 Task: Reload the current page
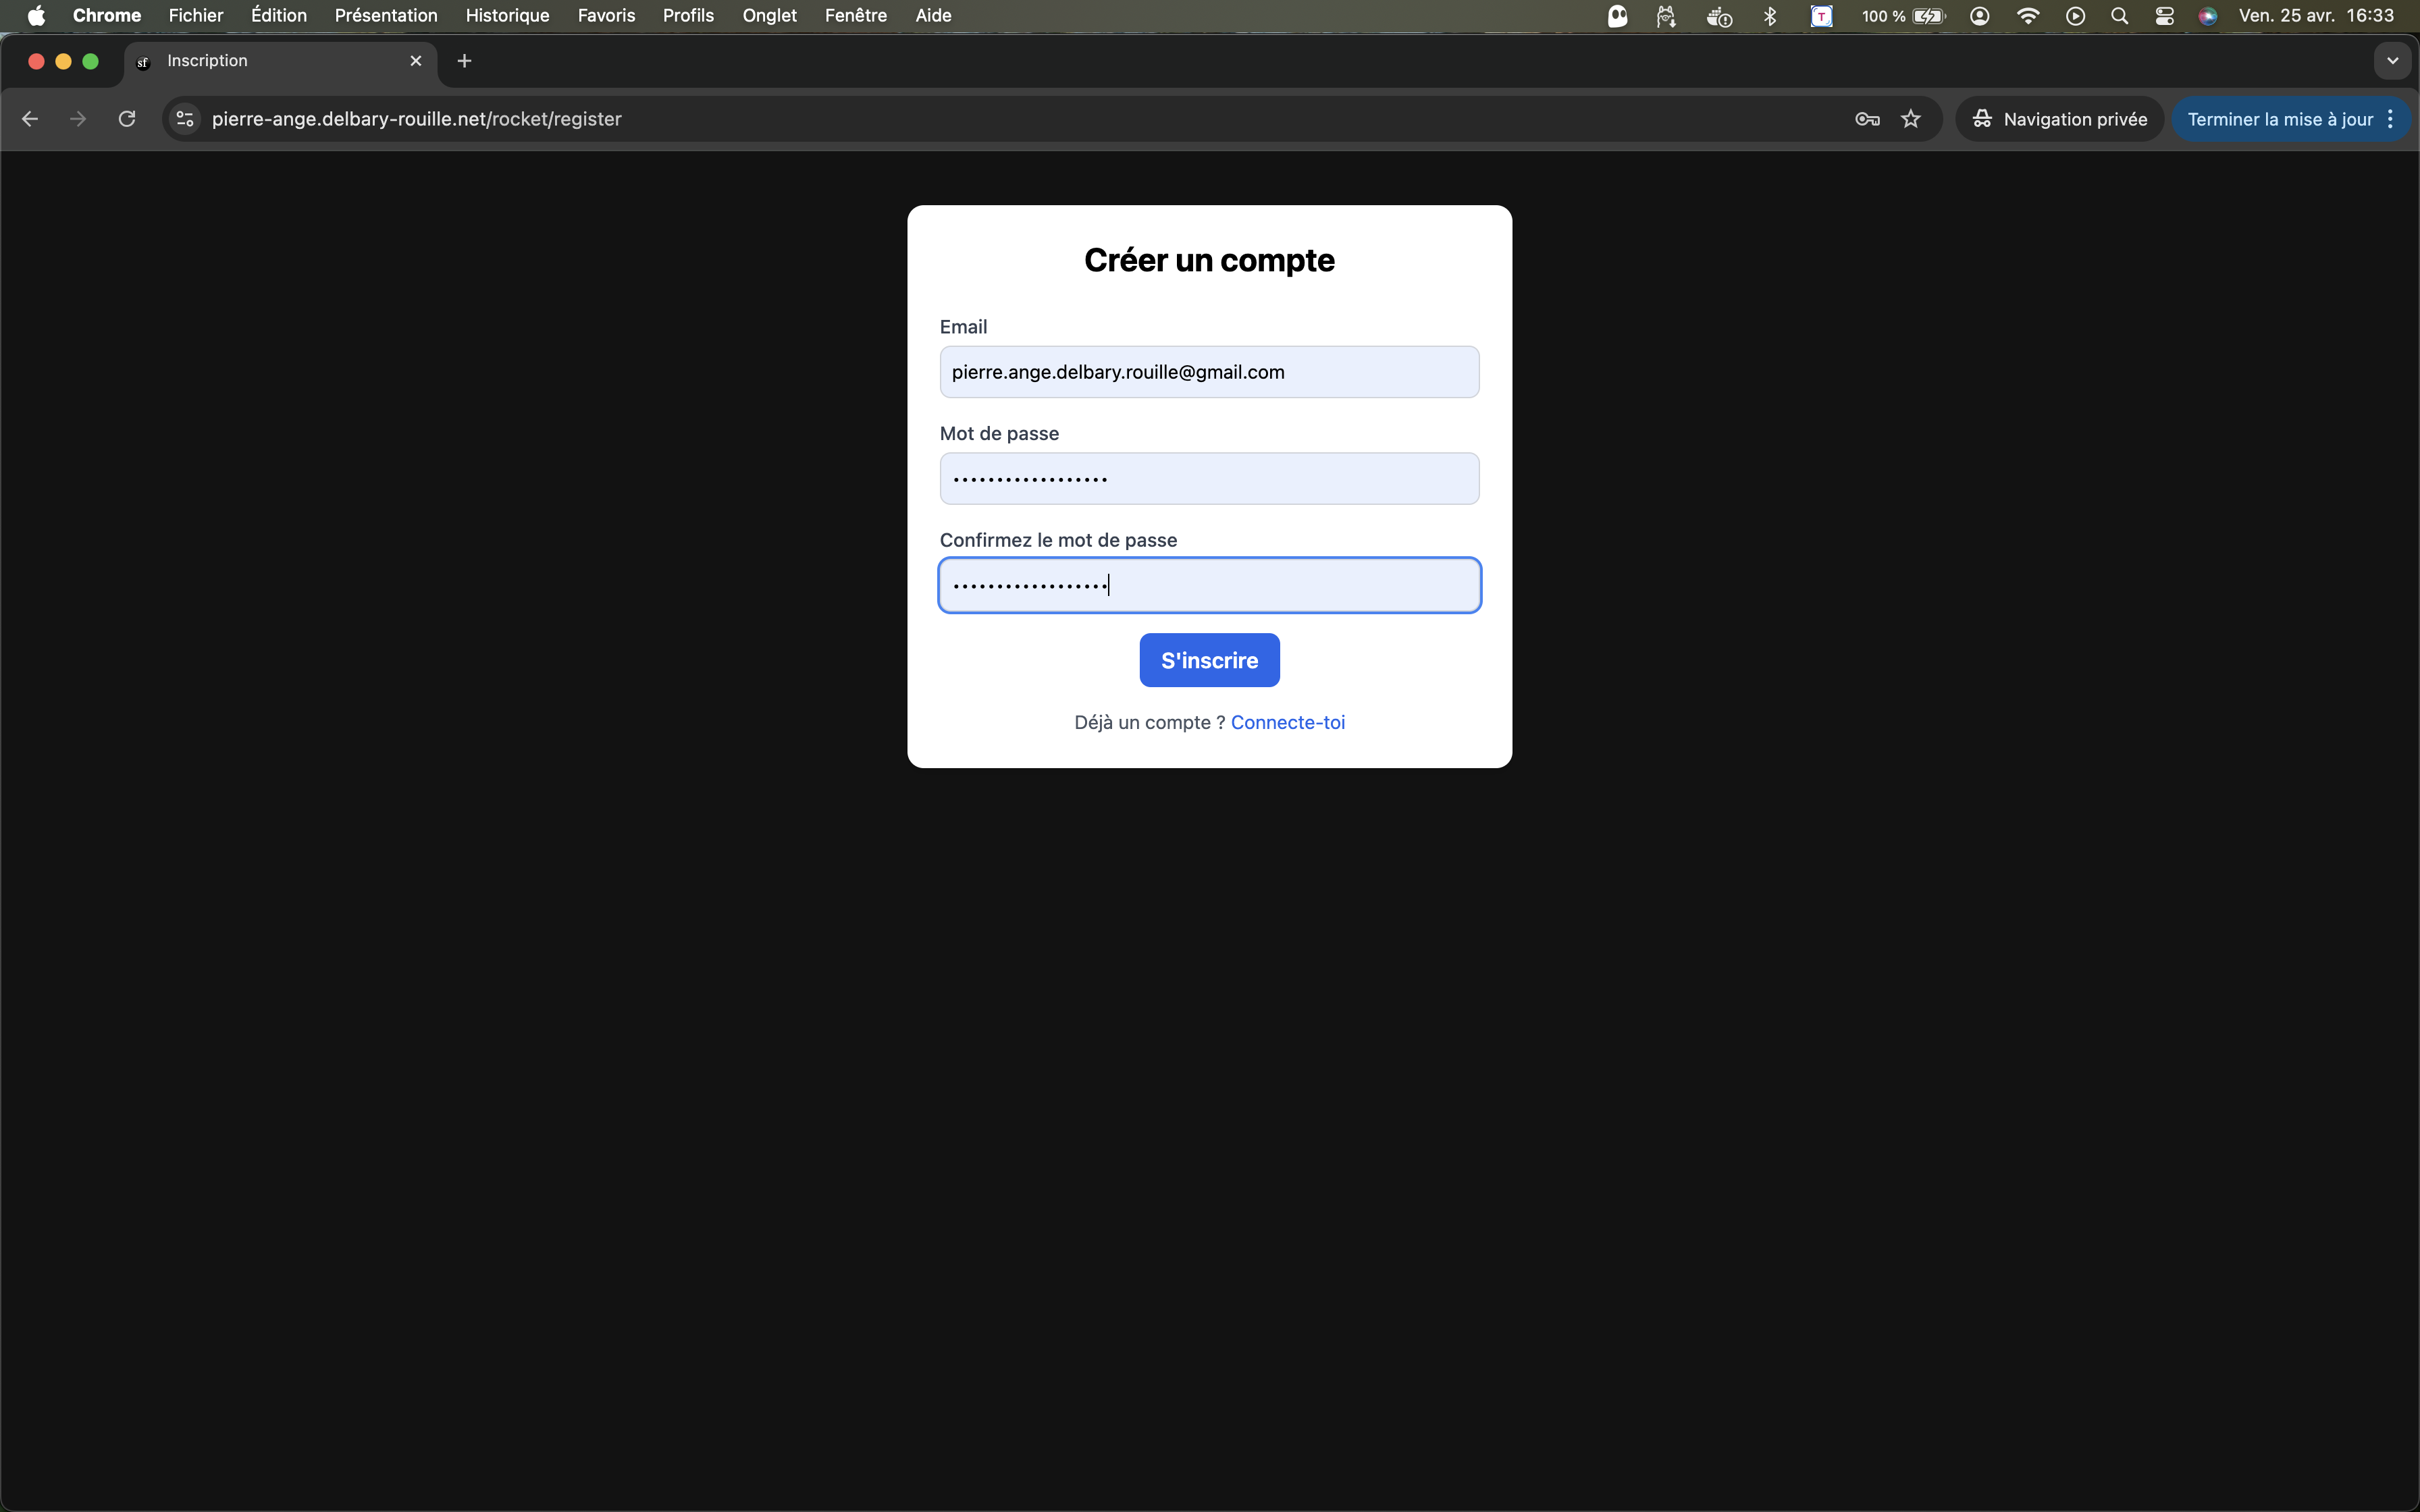point(127,119)
